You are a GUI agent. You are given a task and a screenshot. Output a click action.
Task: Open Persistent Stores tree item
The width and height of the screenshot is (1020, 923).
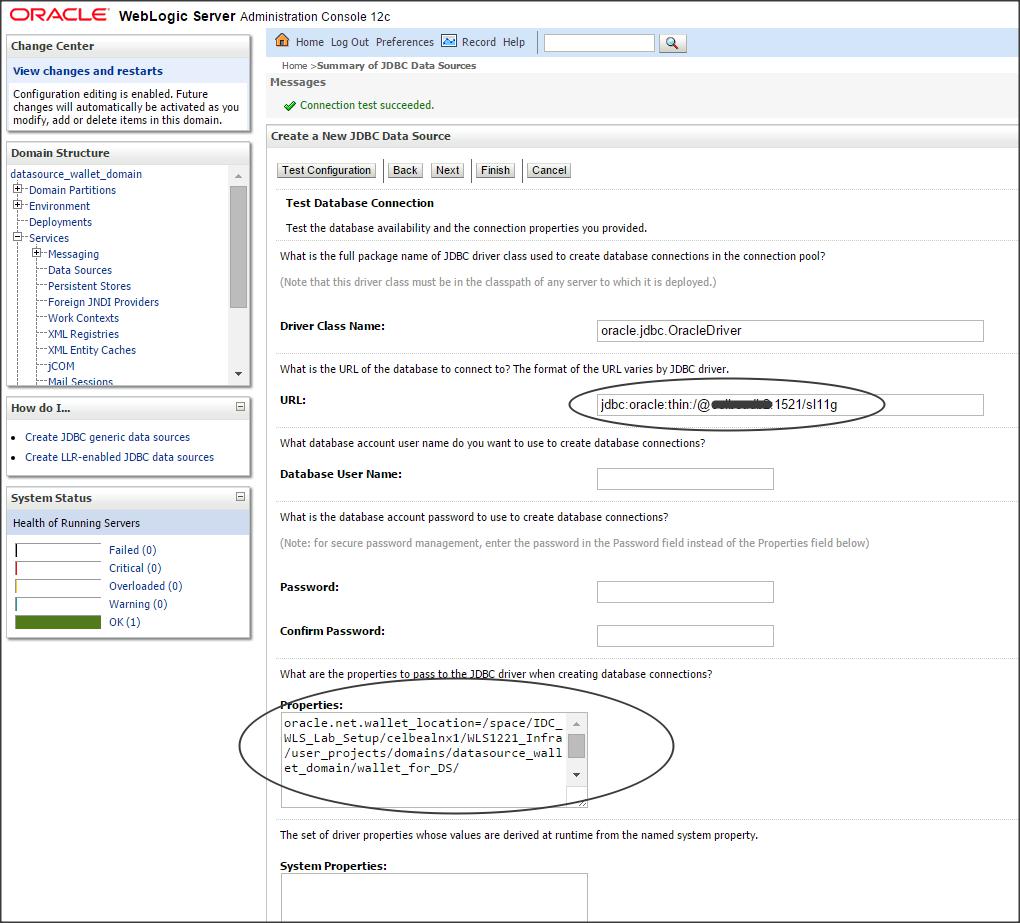(89, 286)
